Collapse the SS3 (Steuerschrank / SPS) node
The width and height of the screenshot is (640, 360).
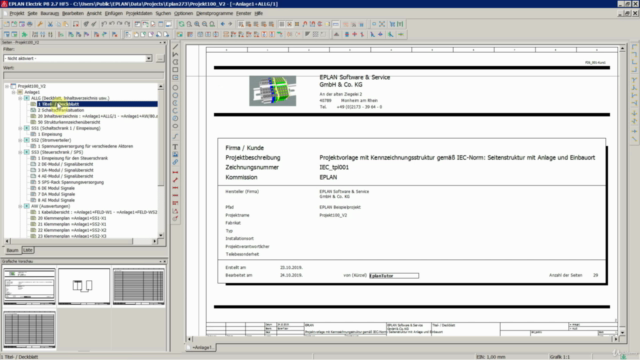20,152
